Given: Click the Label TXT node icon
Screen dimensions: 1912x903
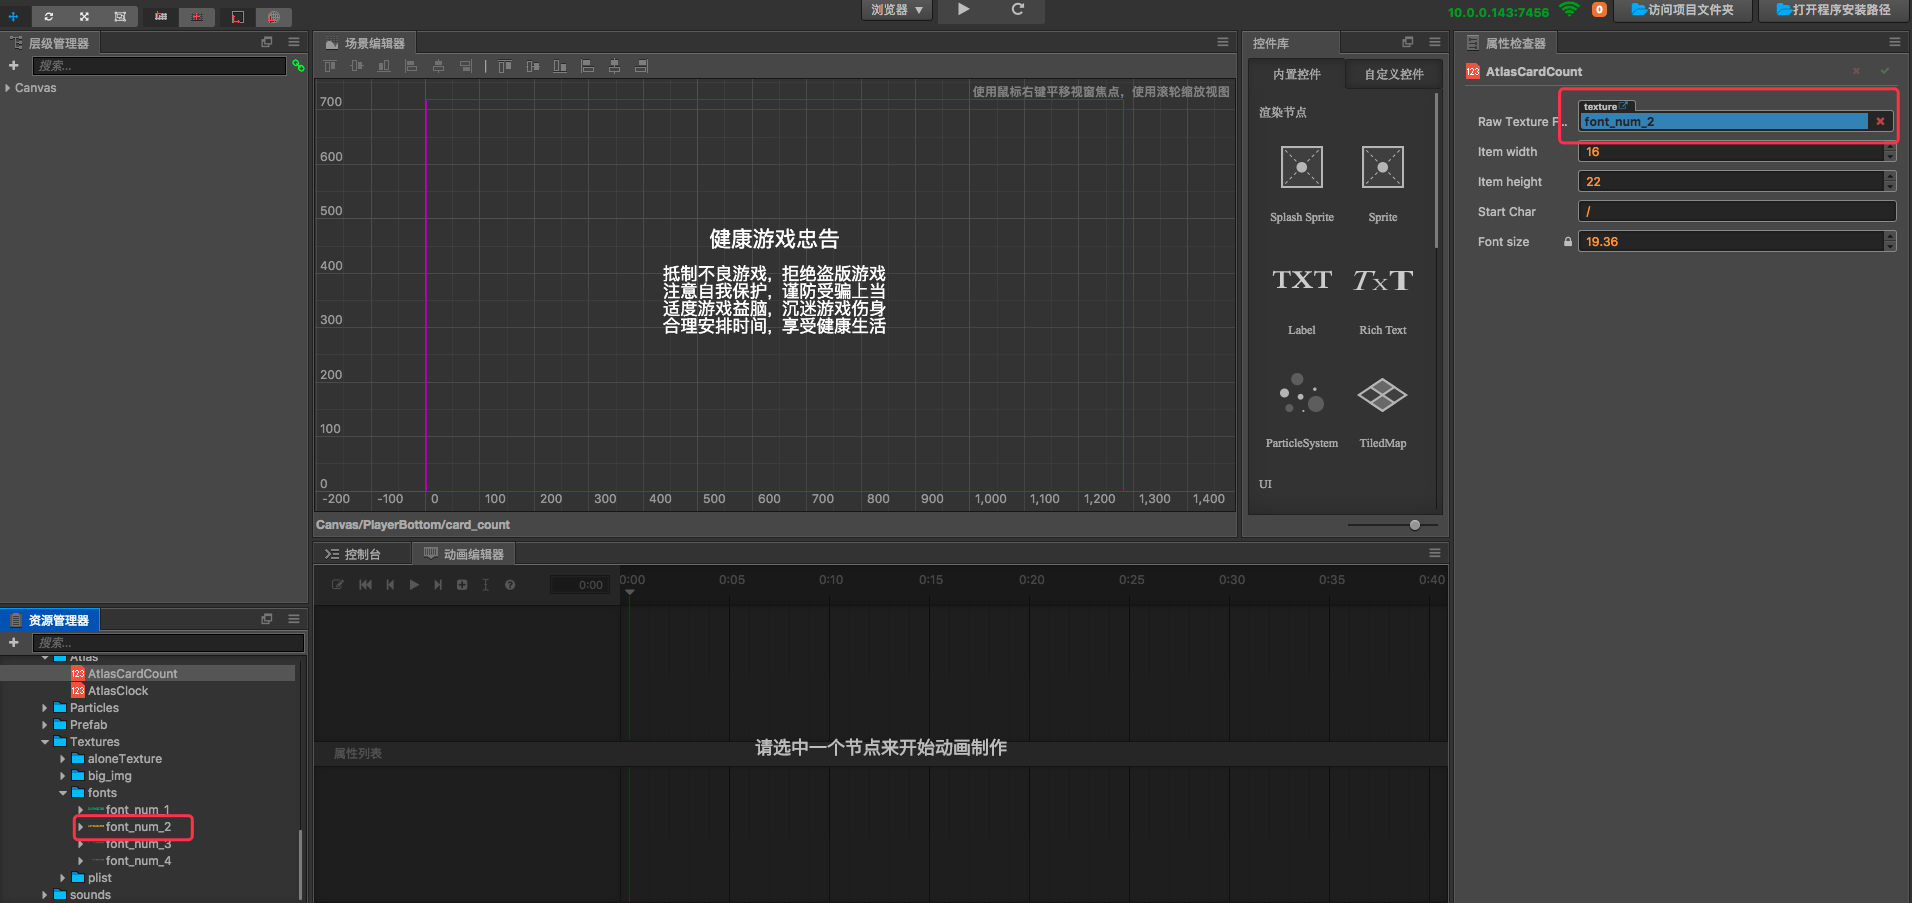Looking at the screenshot, I should point(1302,280).
